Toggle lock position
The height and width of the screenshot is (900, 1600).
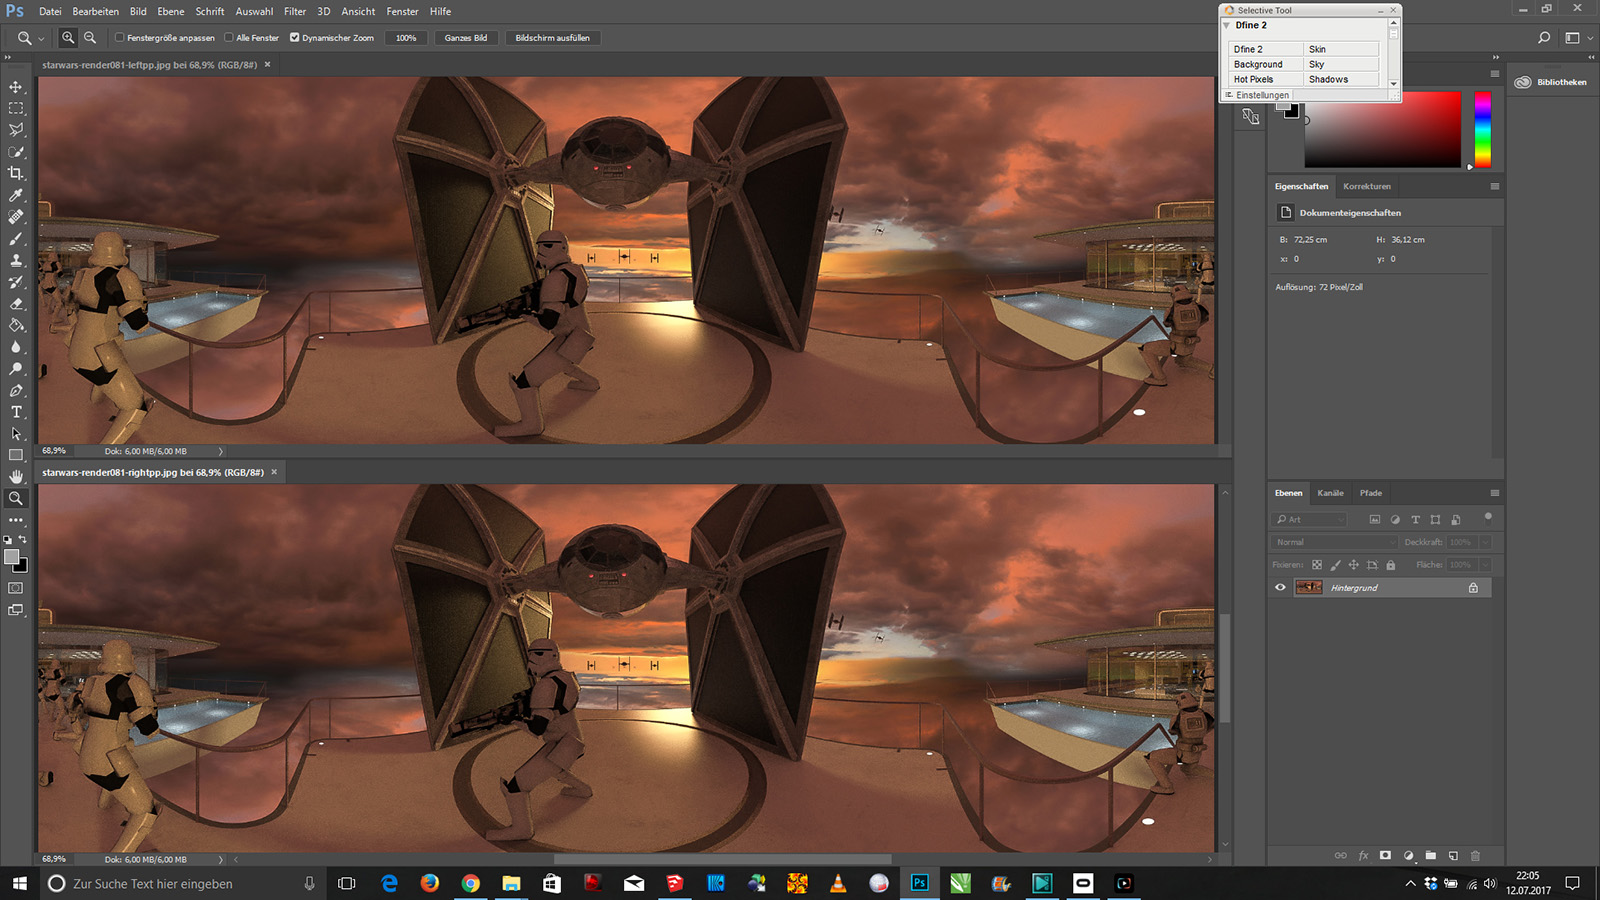(x=1353, y=565)
